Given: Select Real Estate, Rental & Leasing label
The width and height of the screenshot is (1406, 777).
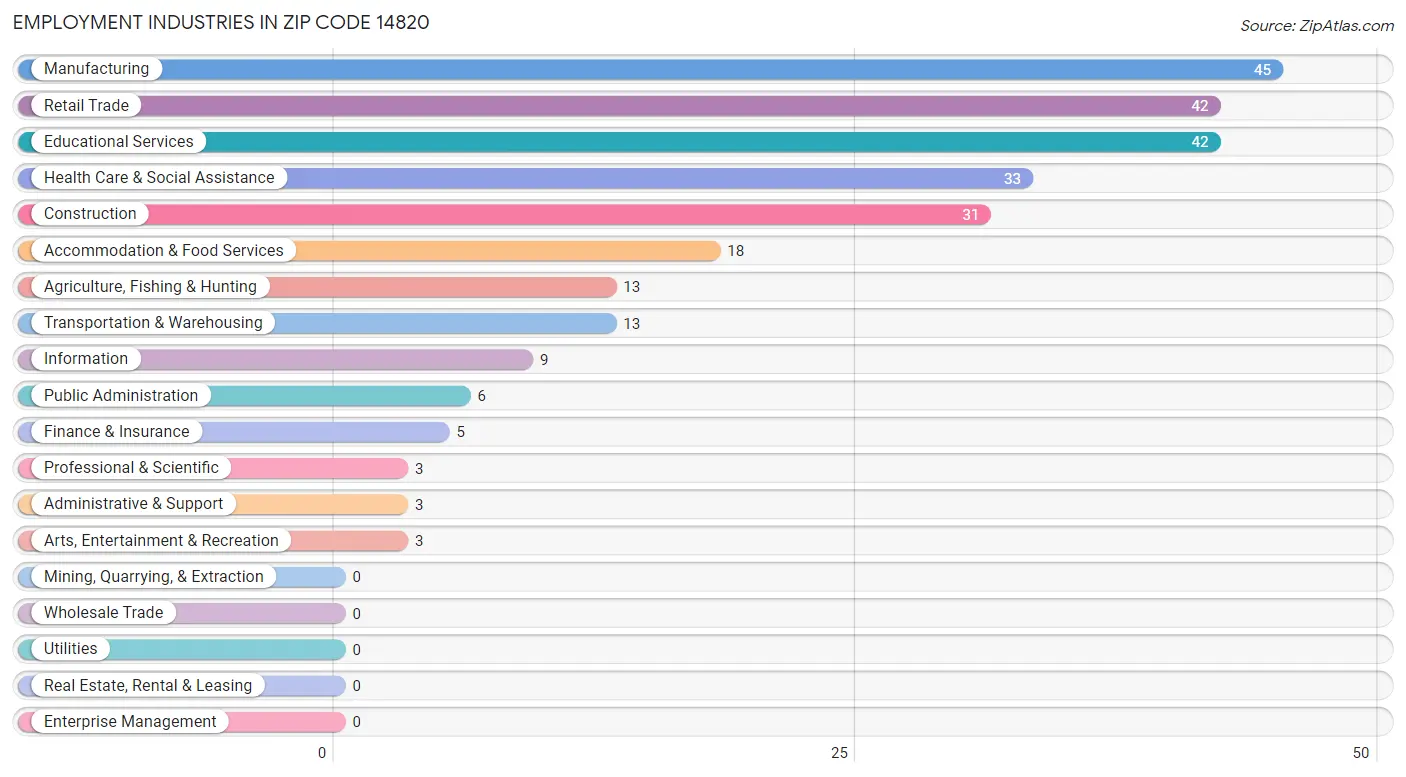Looking at the screenshot, I should point(148,685).
